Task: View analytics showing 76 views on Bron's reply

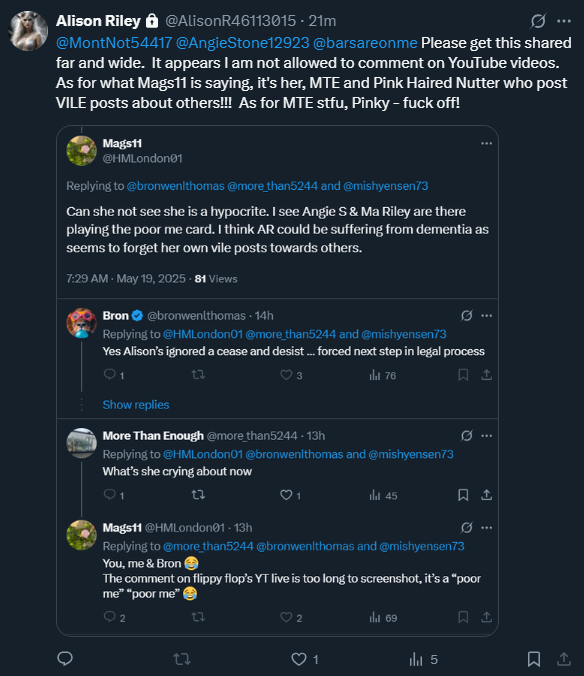Action: (x=382, y=375)
